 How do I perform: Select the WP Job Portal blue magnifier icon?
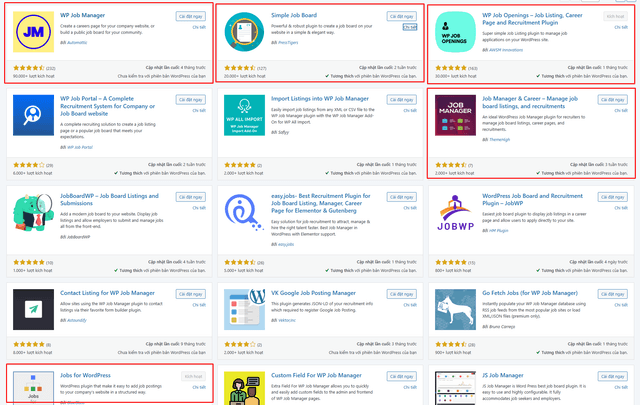point(33,115)
